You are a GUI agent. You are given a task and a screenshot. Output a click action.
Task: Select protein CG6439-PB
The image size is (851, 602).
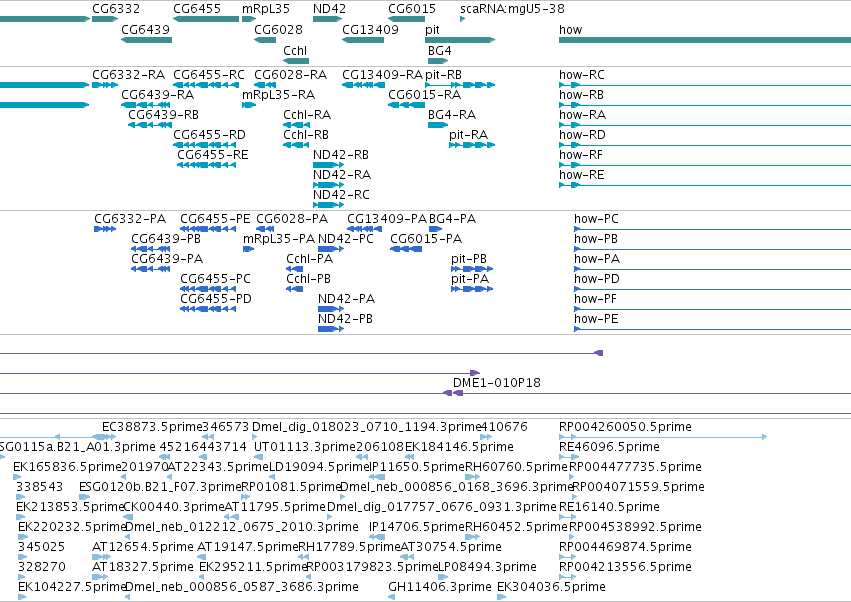point(166,239)
